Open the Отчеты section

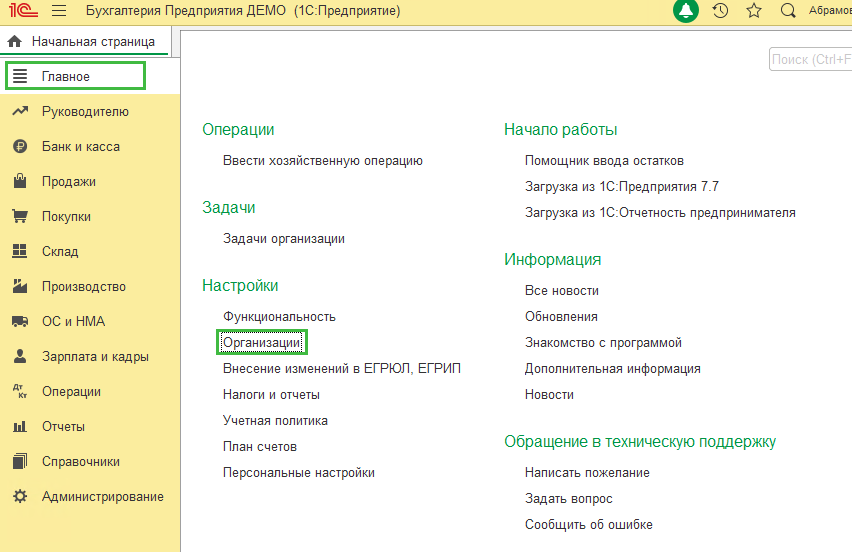click(90, 426)
